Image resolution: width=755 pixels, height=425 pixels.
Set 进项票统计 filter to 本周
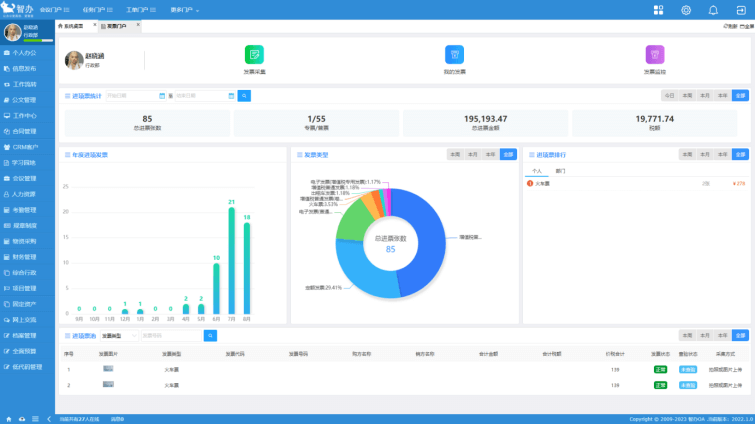[686, 96]
